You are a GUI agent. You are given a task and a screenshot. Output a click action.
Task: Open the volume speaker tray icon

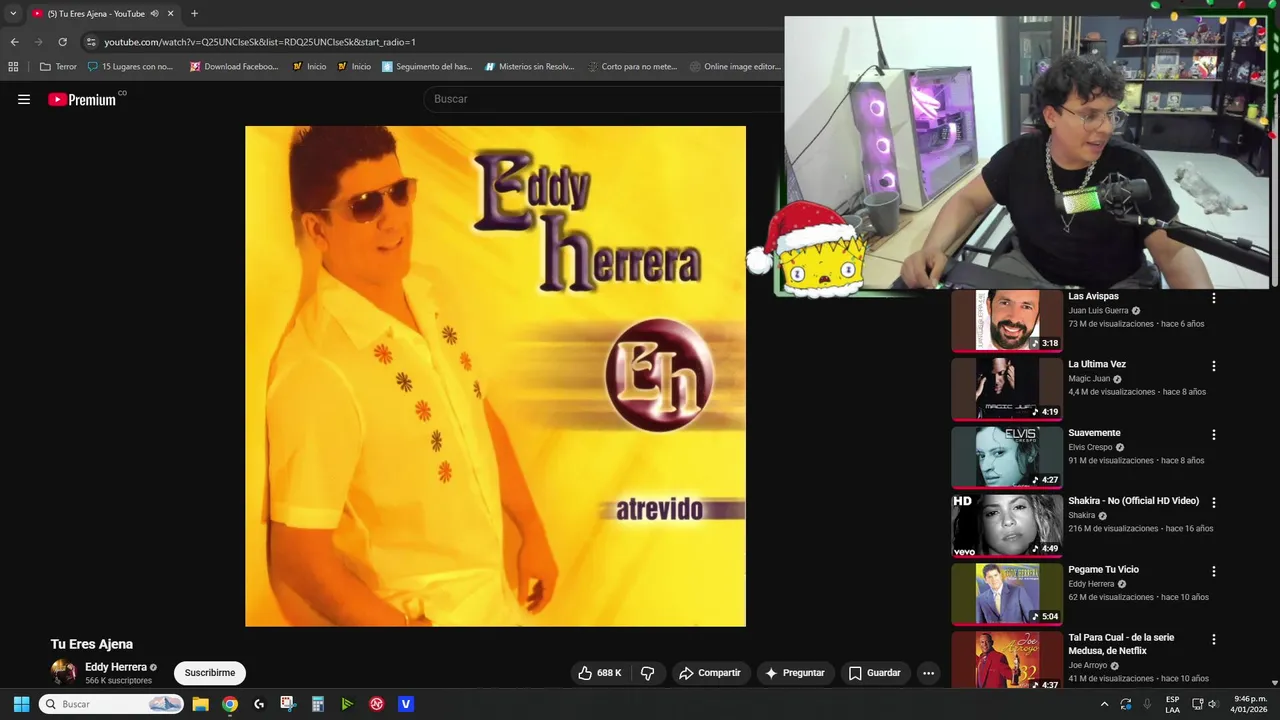[x=1213, y=704]
